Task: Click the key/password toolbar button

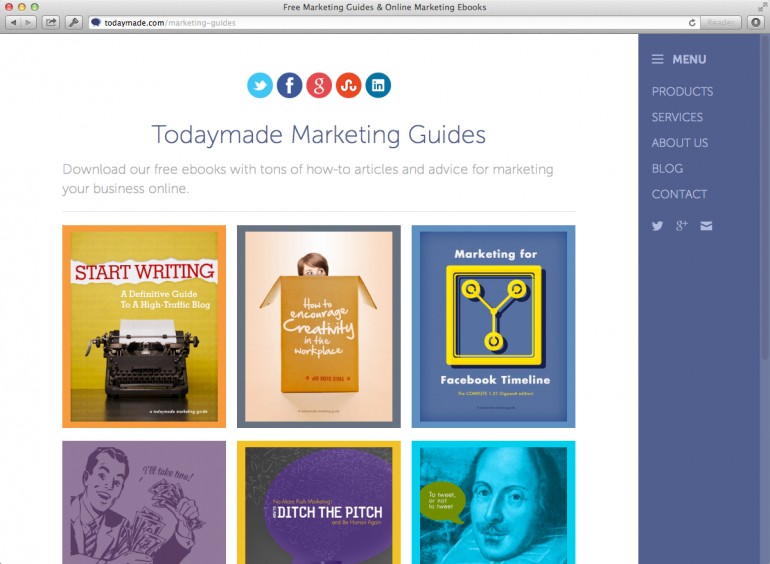Action: point(74,23)
